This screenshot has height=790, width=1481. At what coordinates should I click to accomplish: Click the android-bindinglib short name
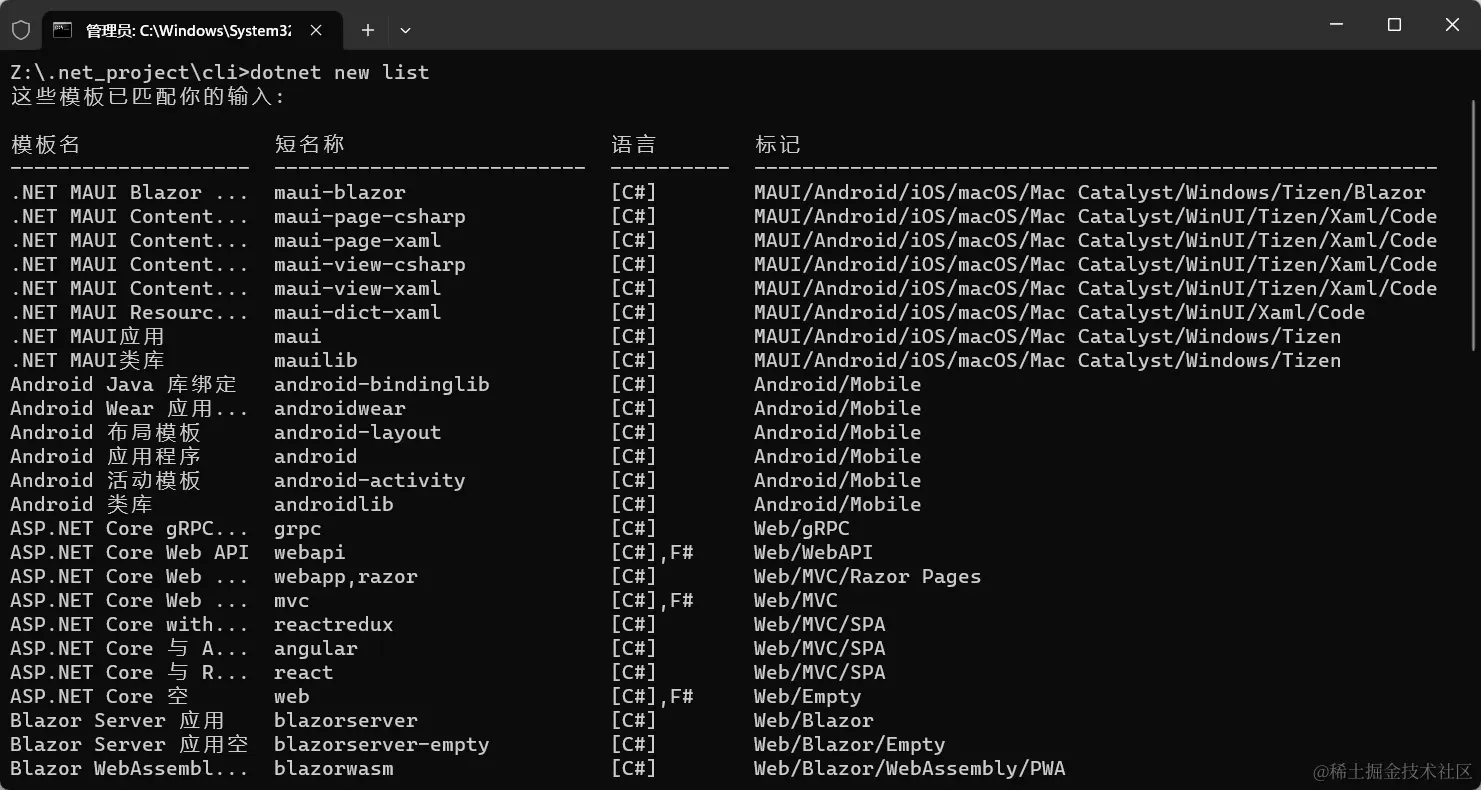[382, 384]
